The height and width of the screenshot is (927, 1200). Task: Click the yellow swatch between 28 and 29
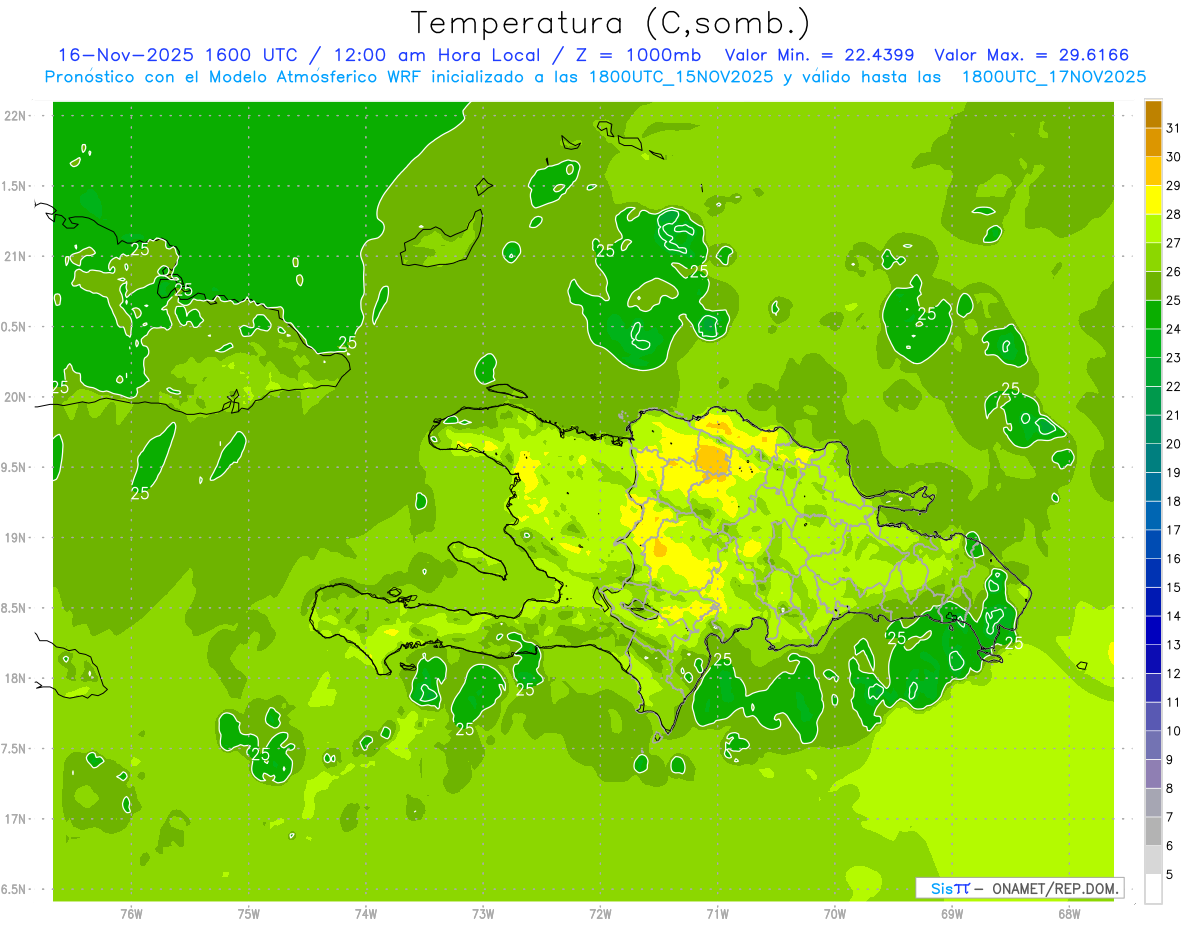point(1153,200)
